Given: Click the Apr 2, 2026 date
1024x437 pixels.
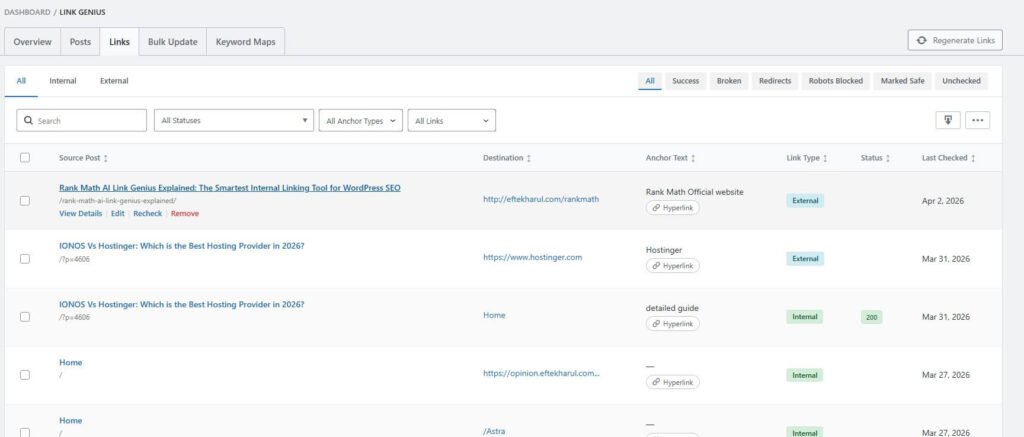Looking at the screenshot, I should click(x=941, y=201).
